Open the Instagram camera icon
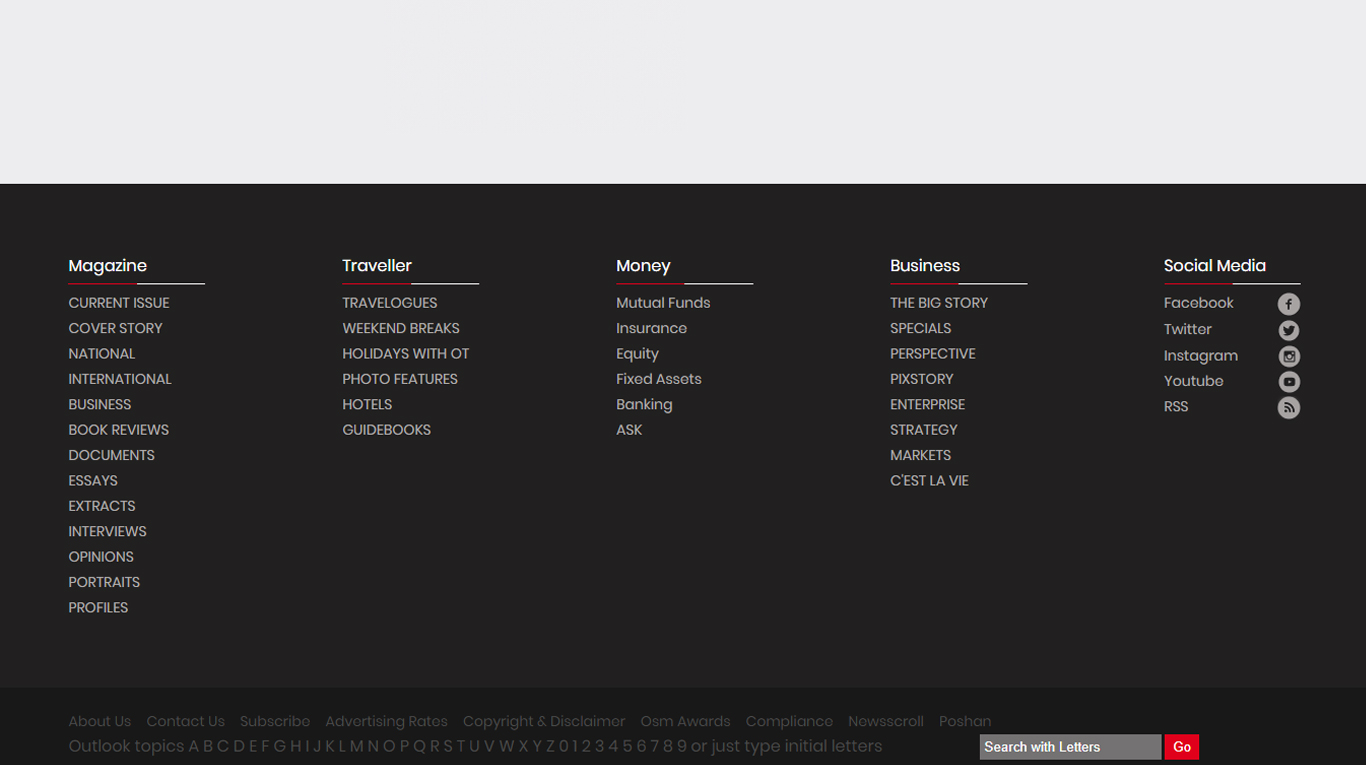This screenshot has height=765, width=1366. pos(1288,356)
